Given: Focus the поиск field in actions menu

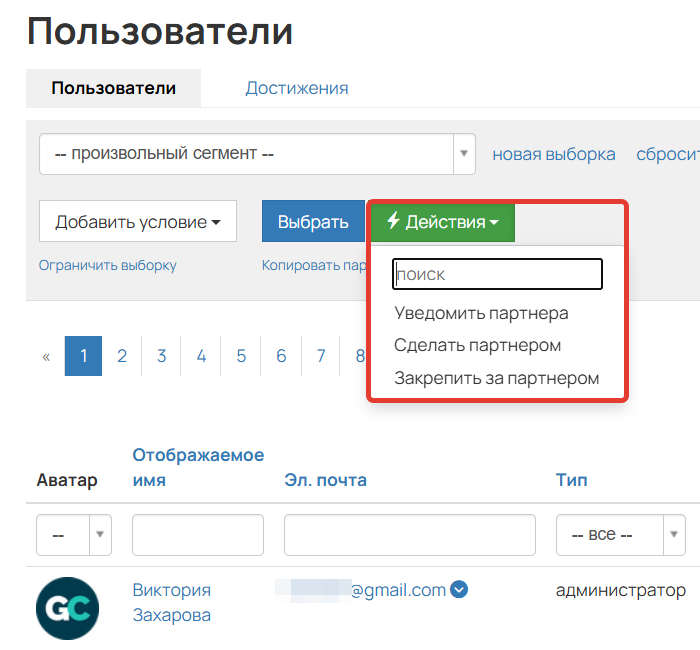Looking at the screenshot, I should (x=497, y=274).
